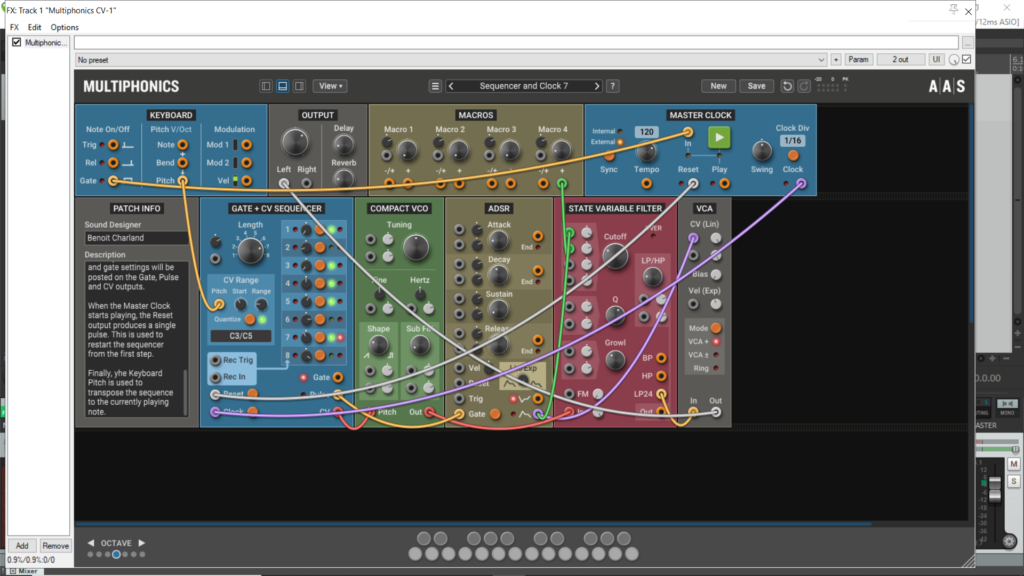
Task: Click the sequencer Rec Trig input jack
Action: click(216, 360)
